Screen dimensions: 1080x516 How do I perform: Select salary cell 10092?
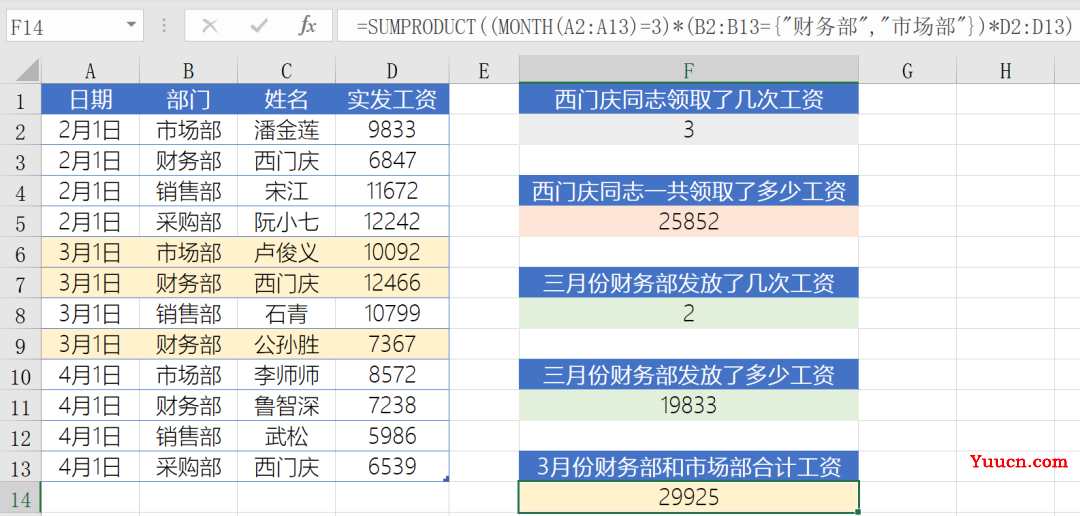tap(392, 252)
